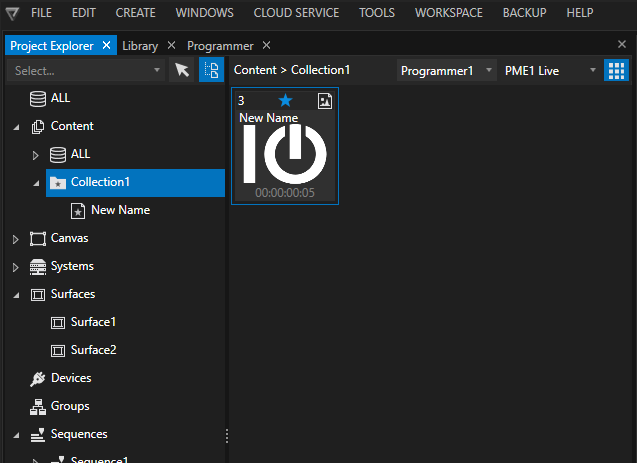This screenshot has width=637, height=463.
Task: Select the top-level ALL database item
Action: coord(60,98)
